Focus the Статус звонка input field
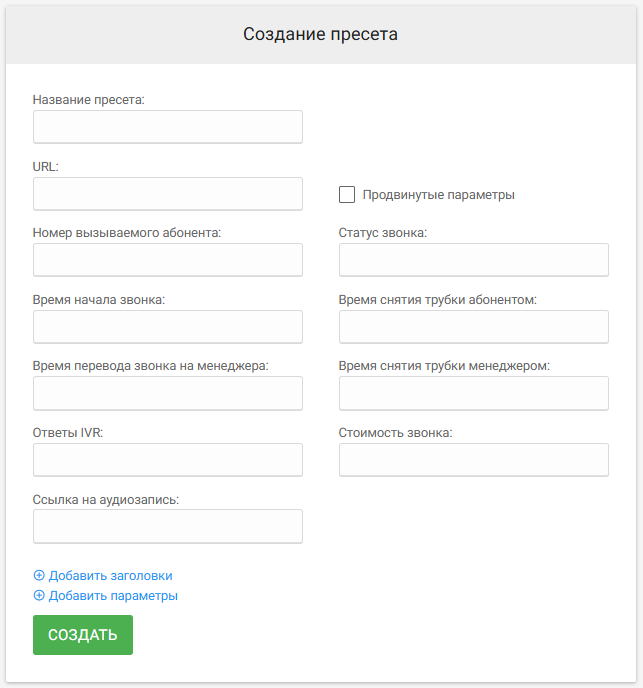643x688 pixels. pyautogui.click(x=474, y=260)
